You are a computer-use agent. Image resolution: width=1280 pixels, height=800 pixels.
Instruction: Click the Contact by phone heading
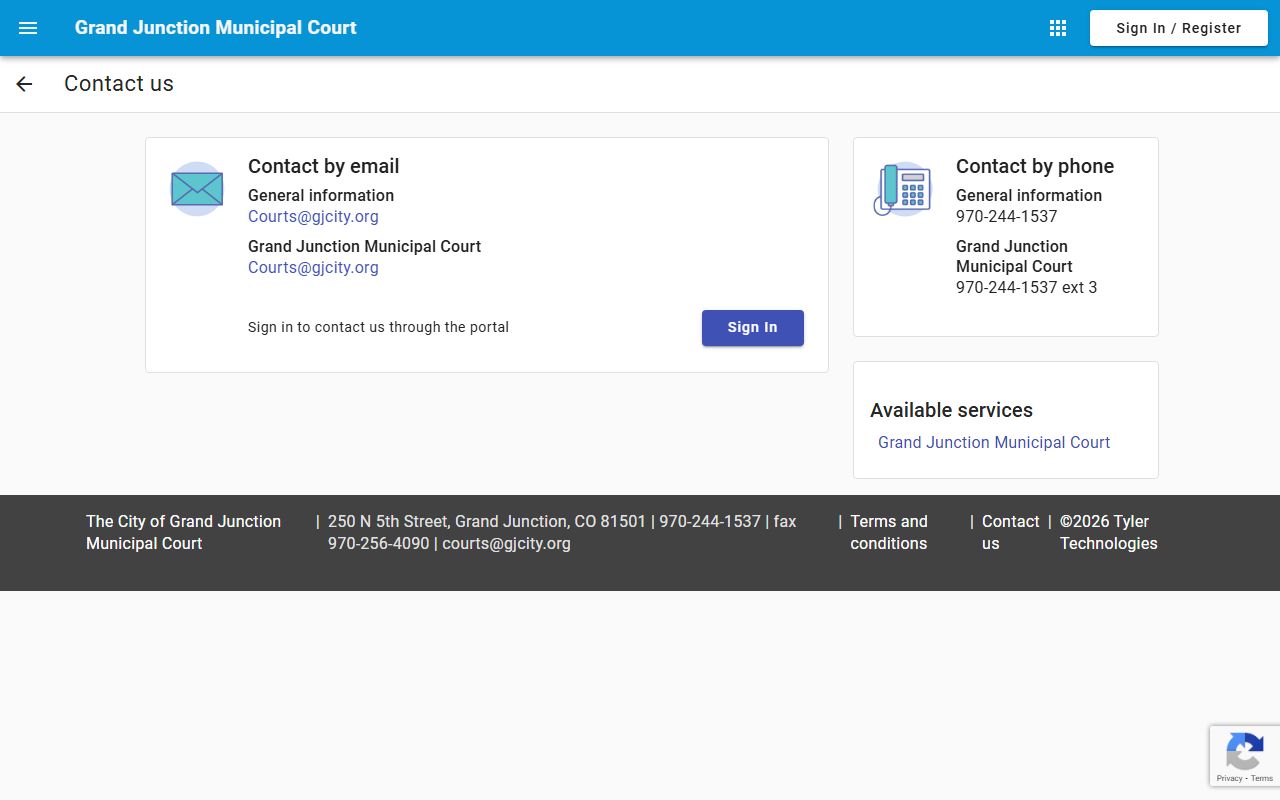(x=1035, y=166)
